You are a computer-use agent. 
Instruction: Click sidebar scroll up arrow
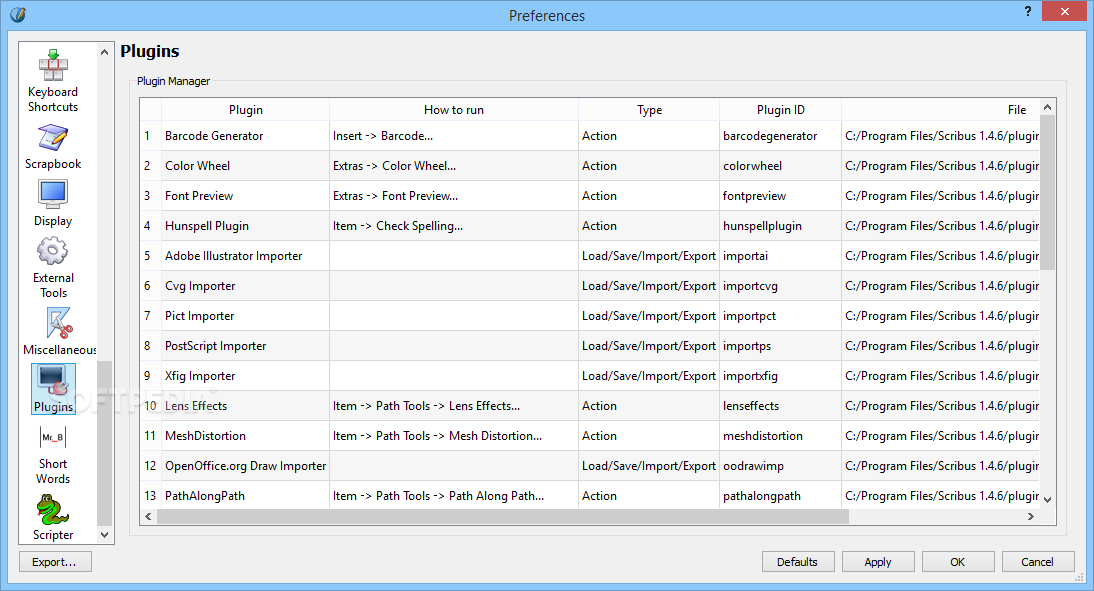coord(105,52)
